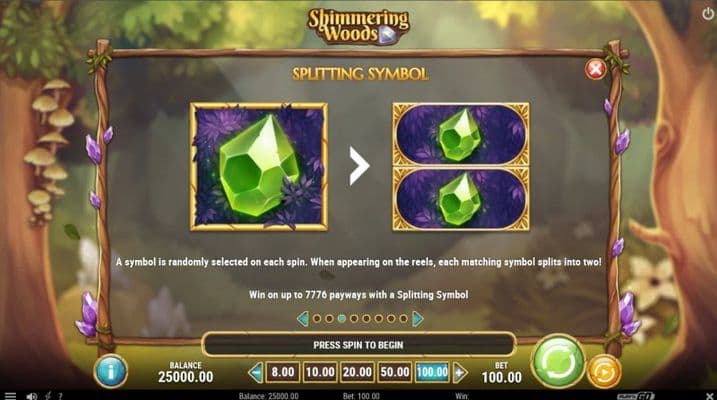Close the Splitting Symbol help panel
Image resolution: width=717 pixels, height=400 pixels.
(595, 69)
